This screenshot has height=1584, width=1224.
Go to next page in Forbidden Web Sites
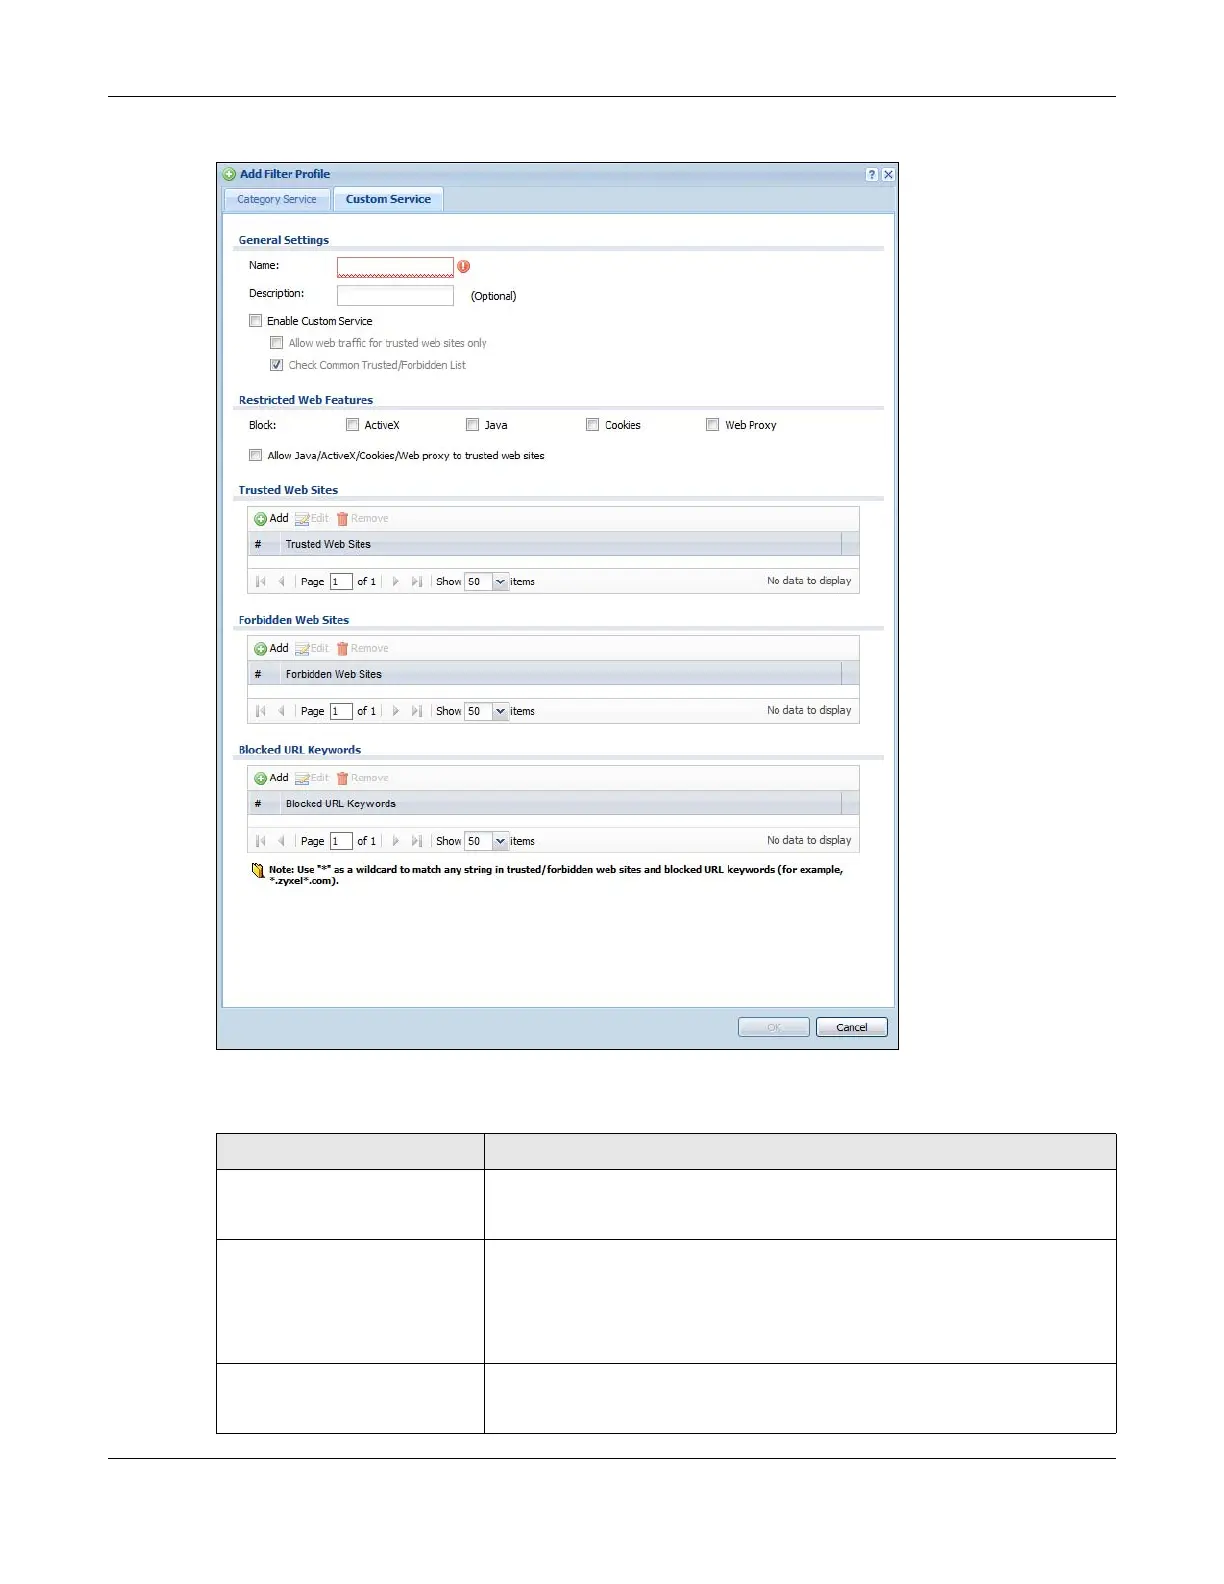click(396, 711)
